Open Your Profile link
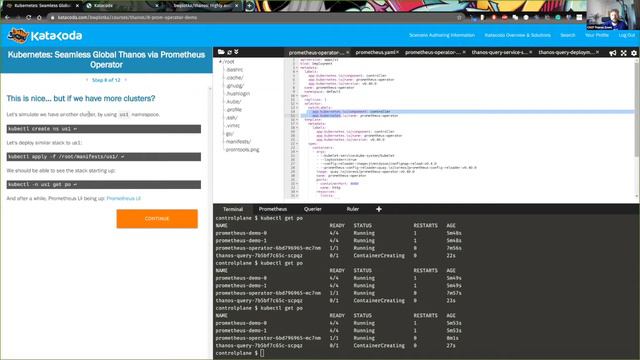The height and width of the screenshot is (360, 640). click(x=597, y=36)
